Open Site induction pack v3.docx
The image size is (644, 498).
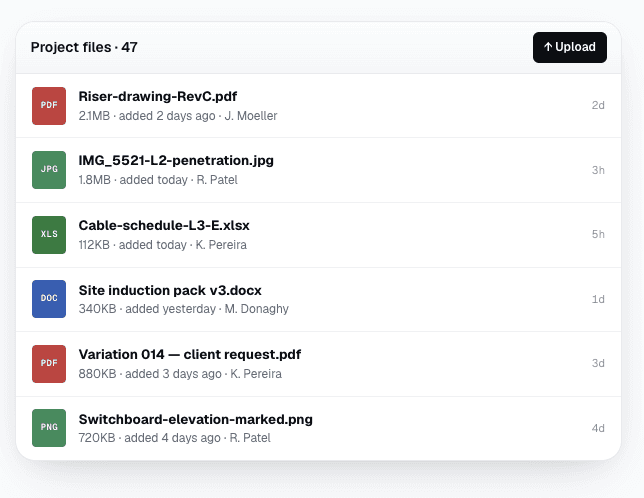170,290
